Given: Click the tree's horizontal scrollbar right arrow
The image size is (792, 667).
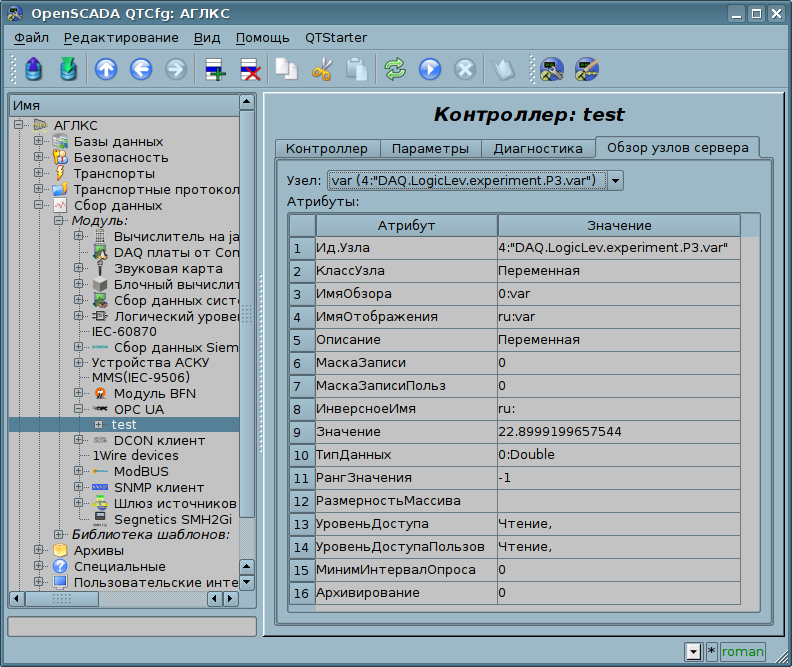Looking at the screenshot, I should (x=230, y=599).
